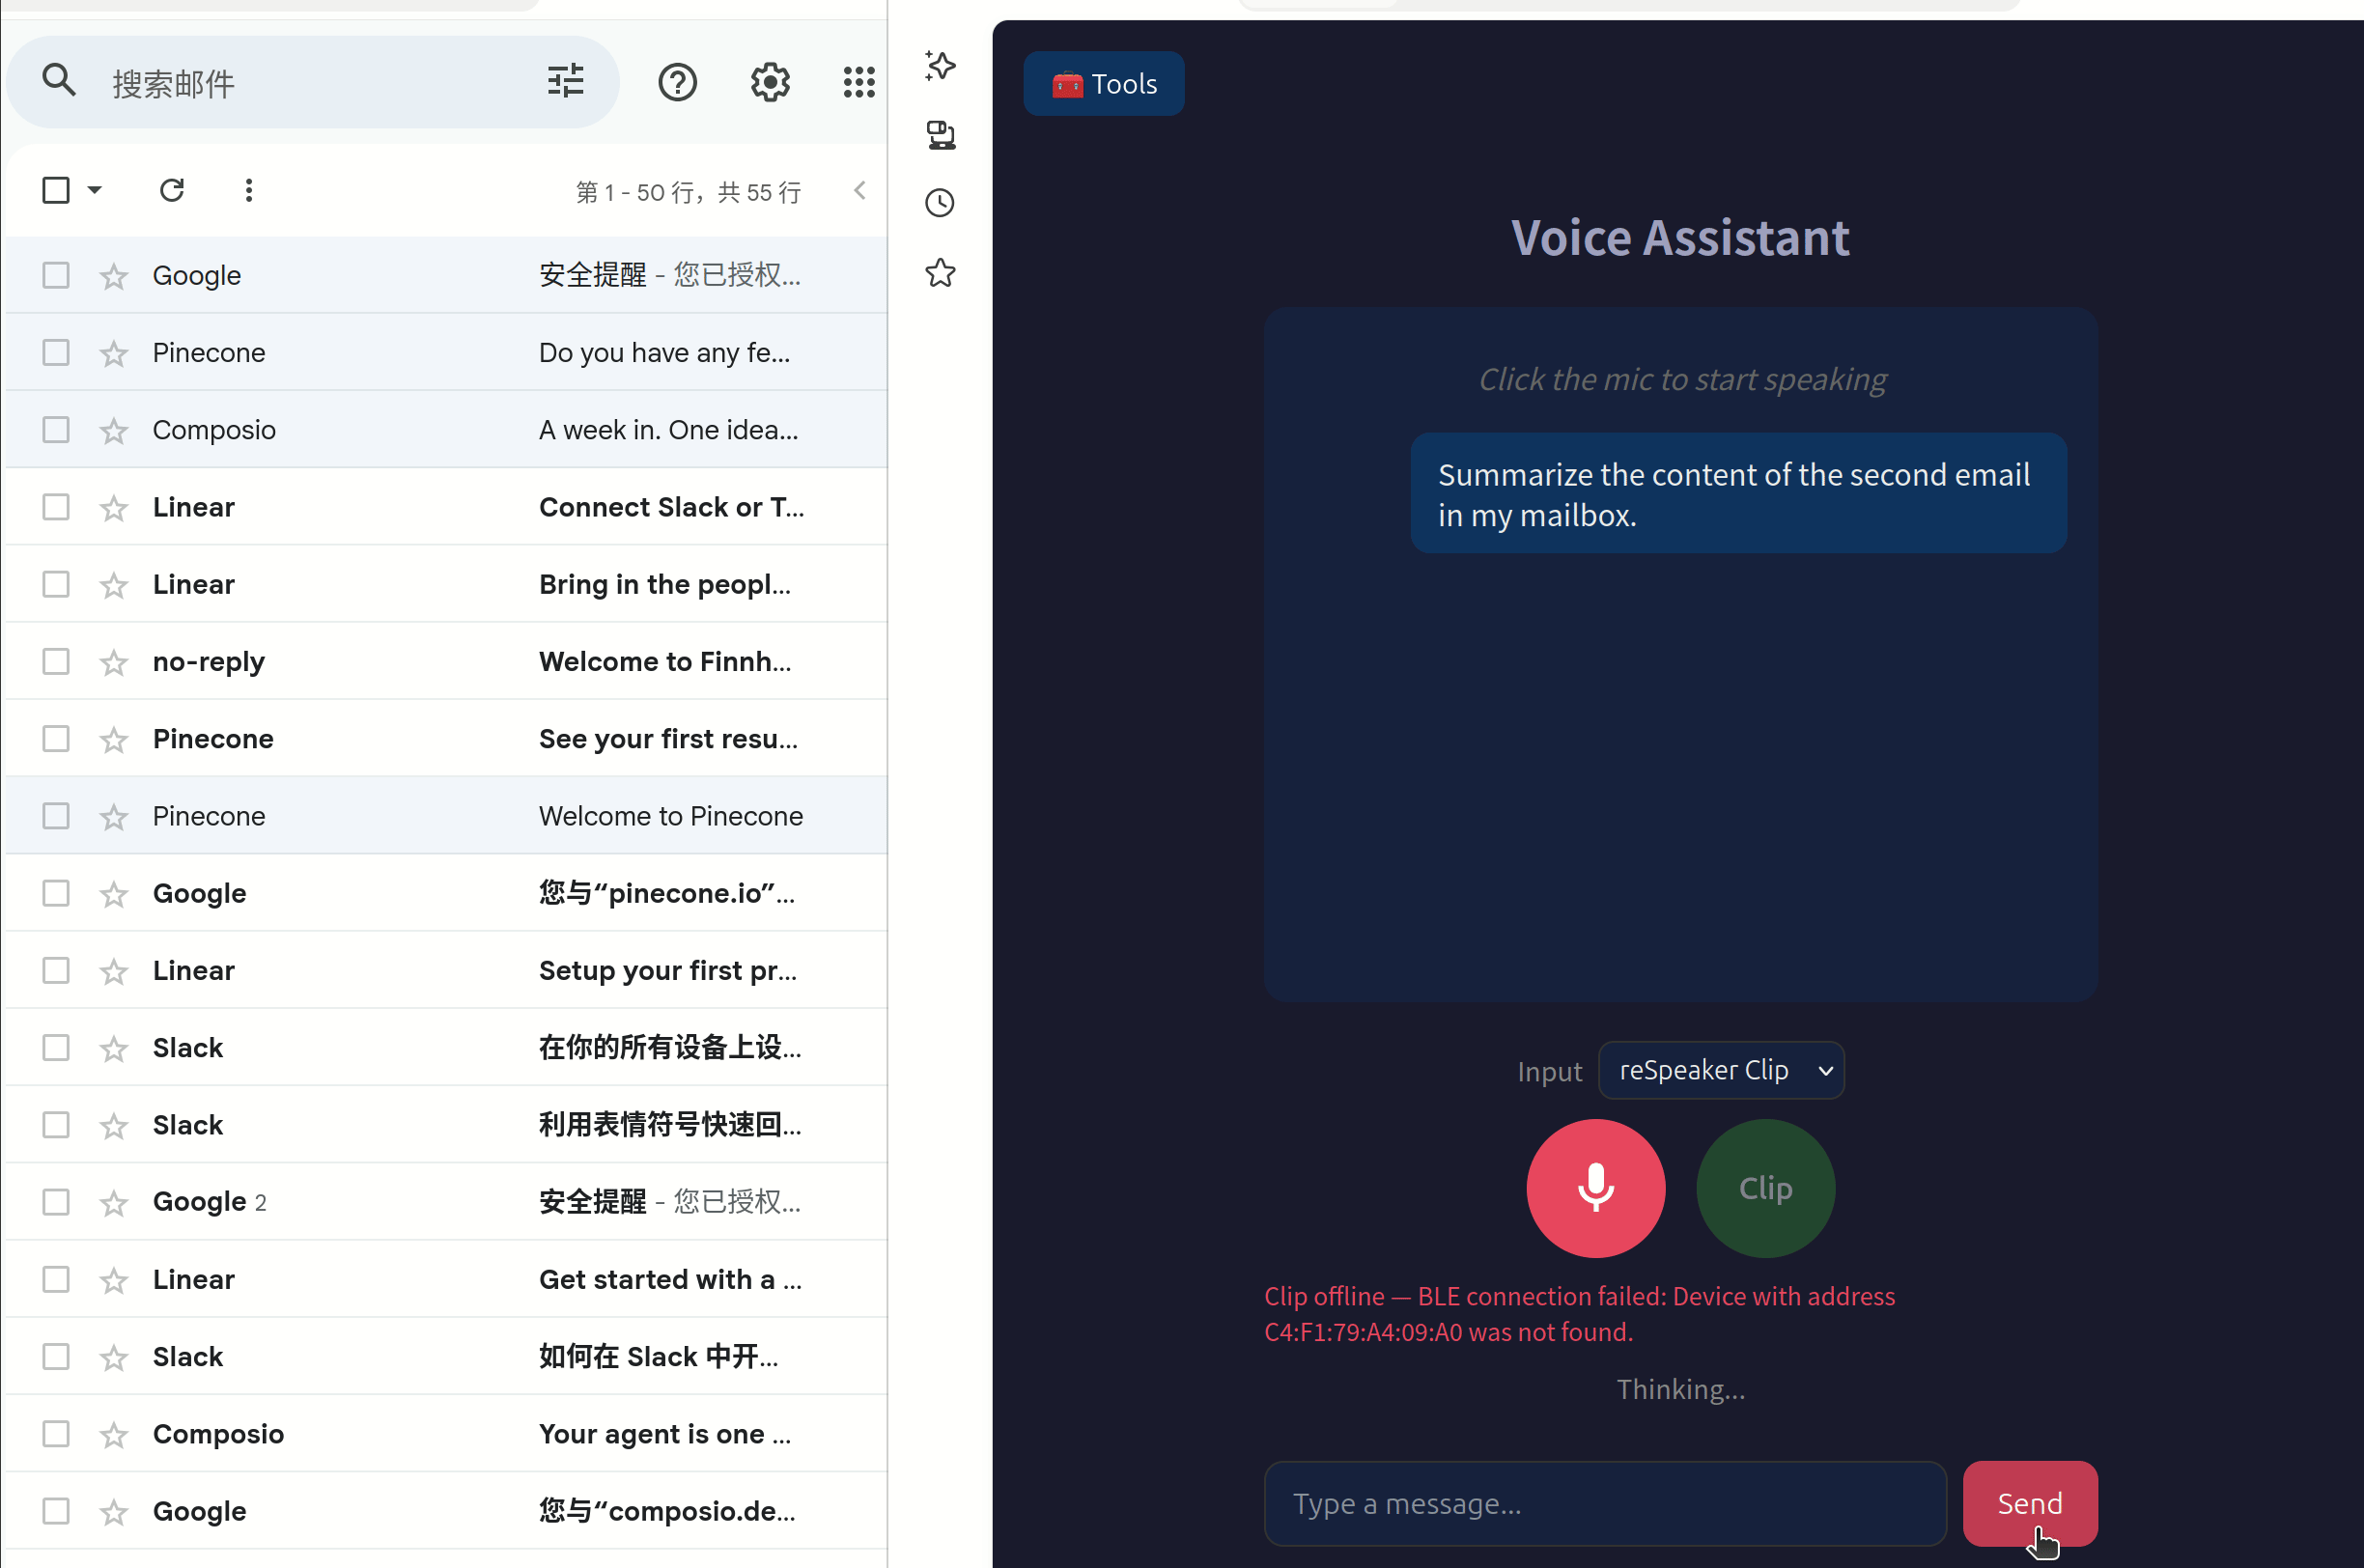Check the Linear 'Connect Slack or T...' email
2364x1568 pixels.
[x=56, y=507]
